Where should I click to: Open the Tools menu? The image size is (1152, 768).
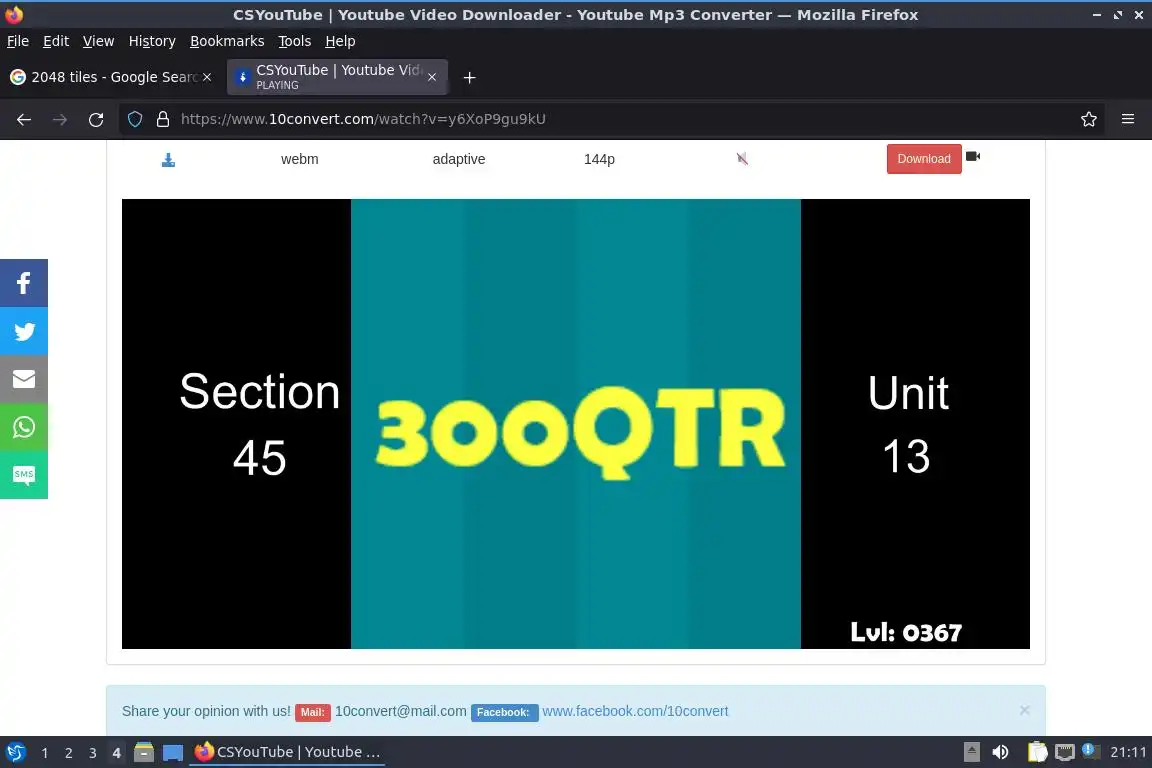pyautogui.click(x=295, y=41)
